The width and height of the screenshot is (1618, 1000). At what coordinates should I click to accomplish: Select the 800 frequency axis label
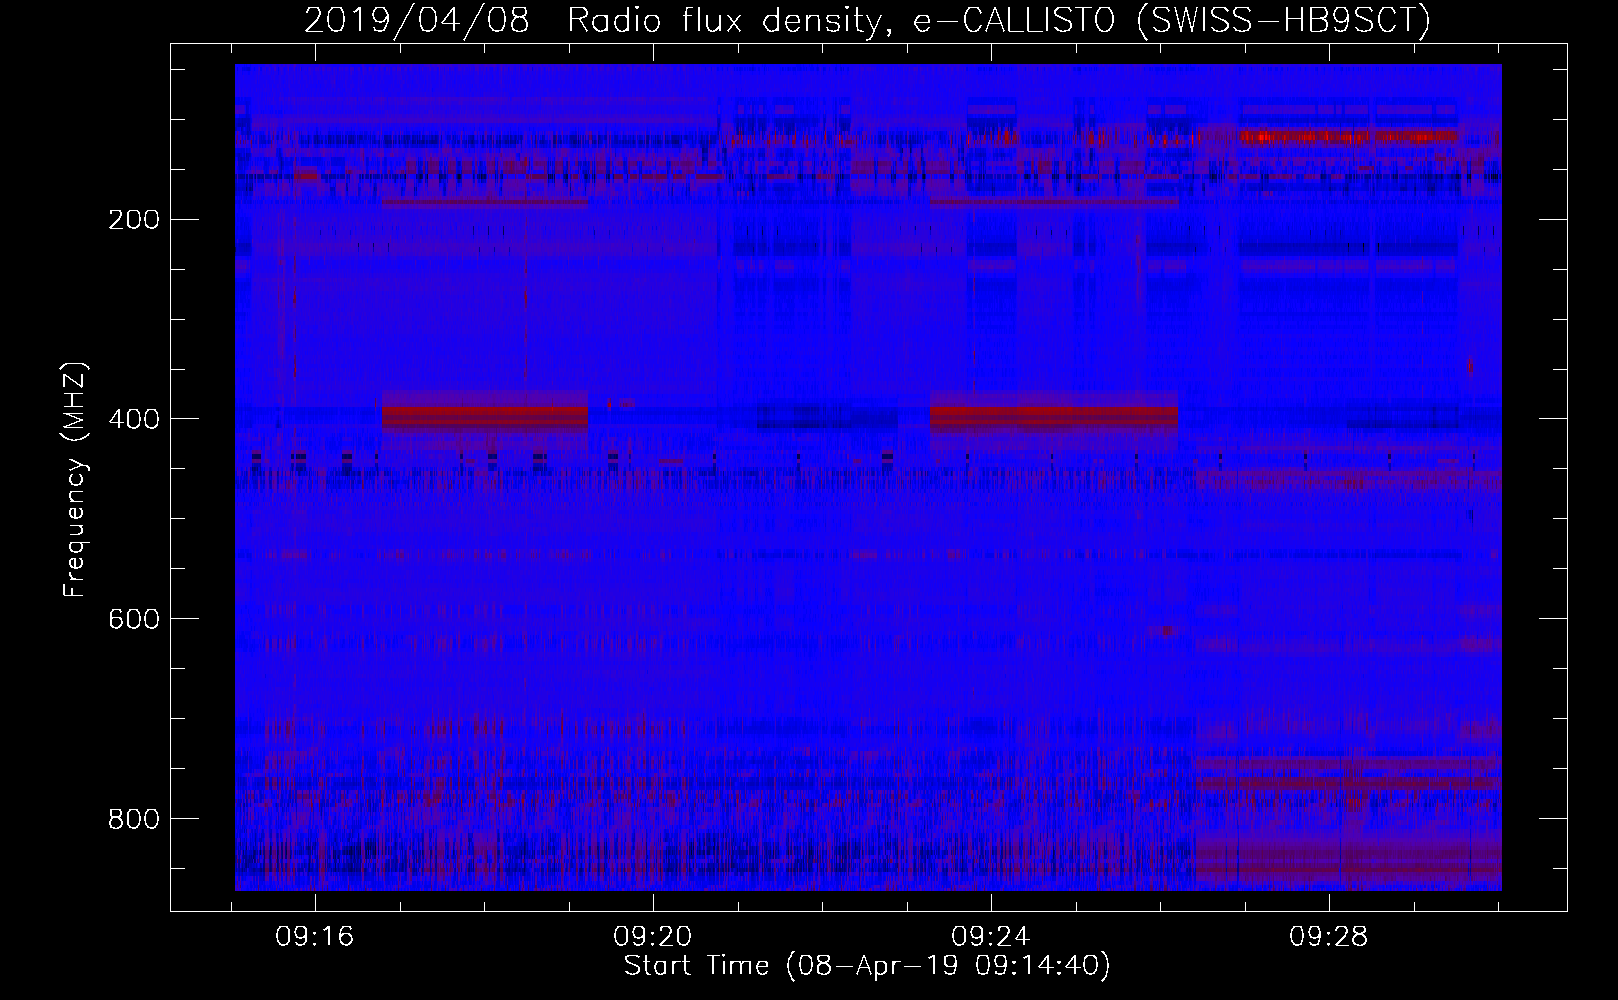[133, 819]
